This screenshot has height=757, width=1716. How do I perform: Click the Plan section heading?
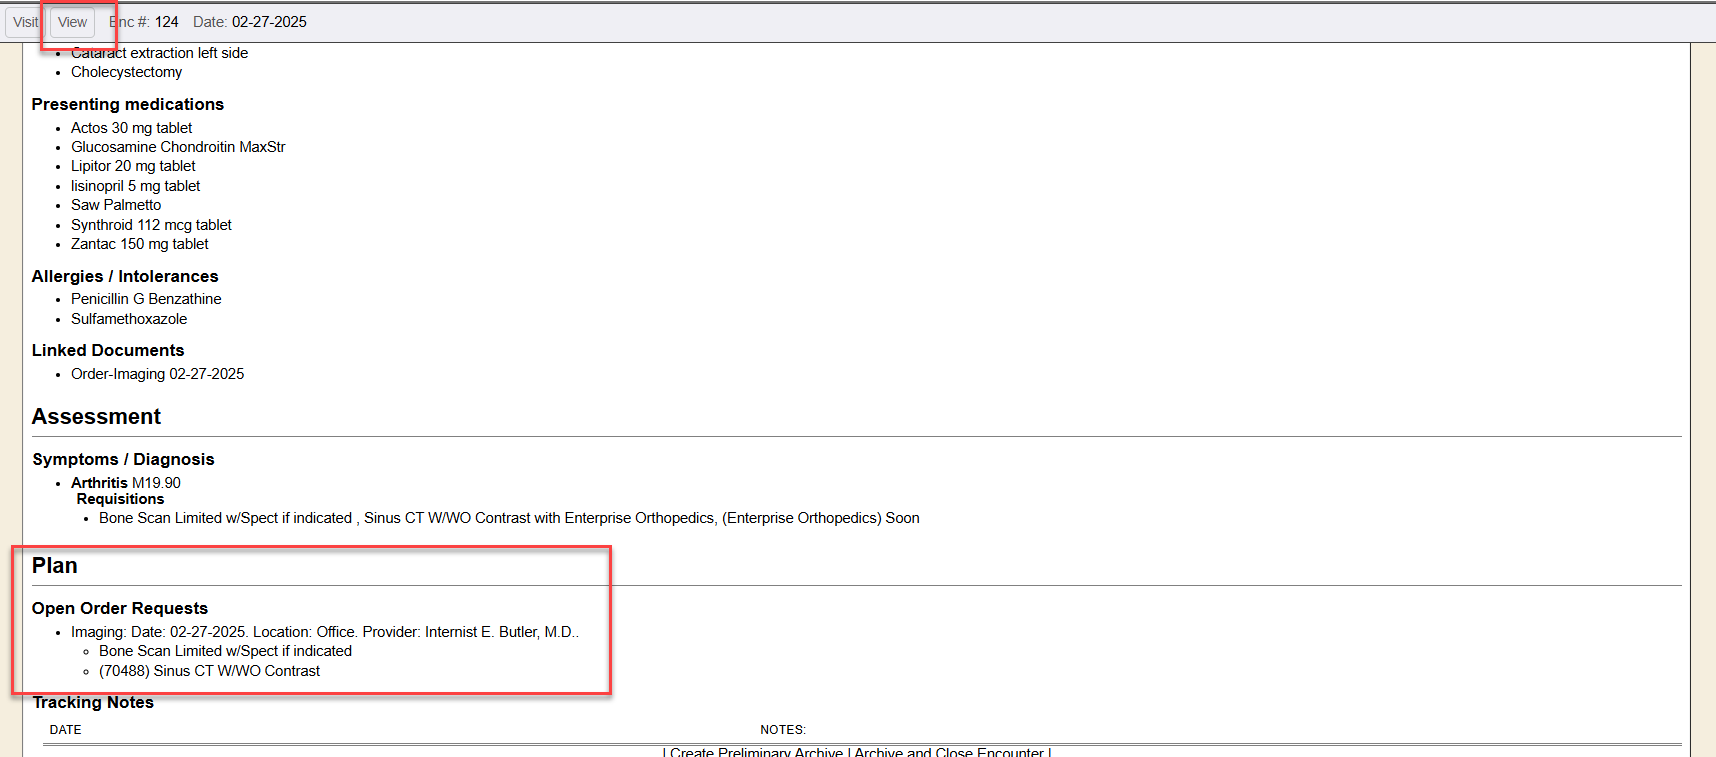(x=54, y=566)
